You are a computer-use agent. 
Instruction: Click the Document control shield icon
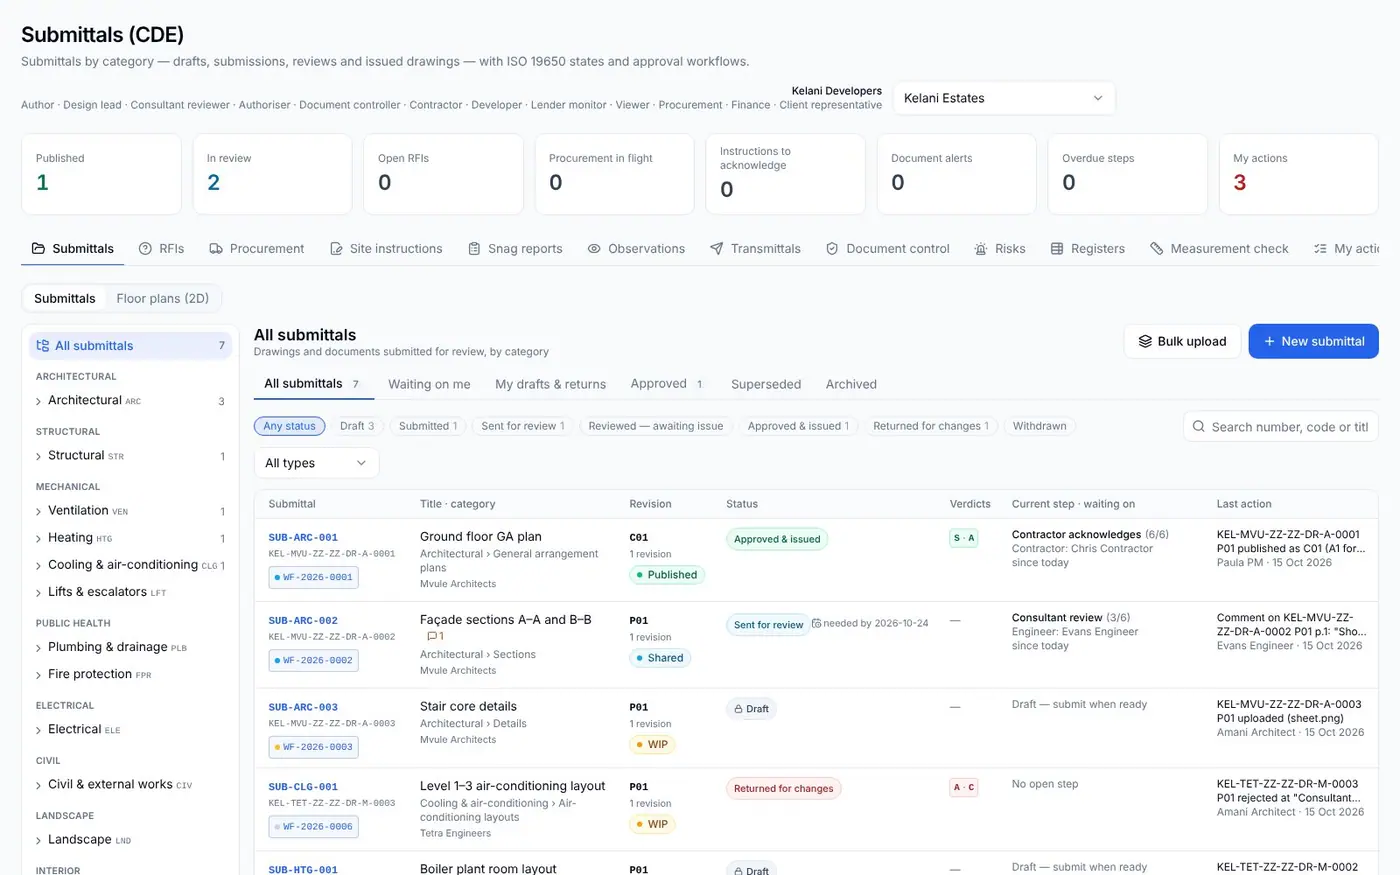tap(832, 249)
